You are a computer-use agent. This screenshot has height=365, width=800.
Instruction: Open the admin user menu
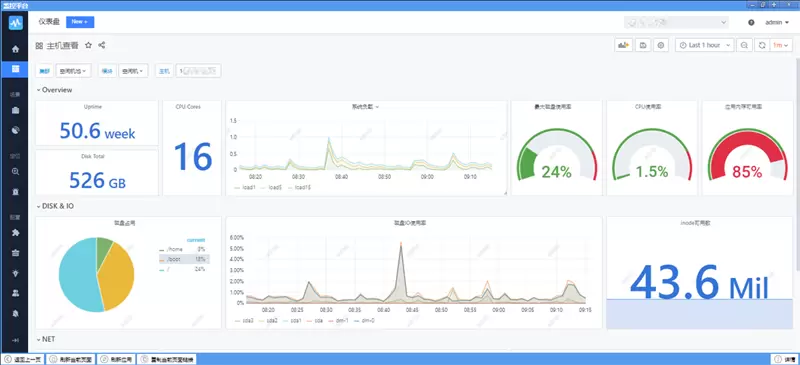point(777,22)
